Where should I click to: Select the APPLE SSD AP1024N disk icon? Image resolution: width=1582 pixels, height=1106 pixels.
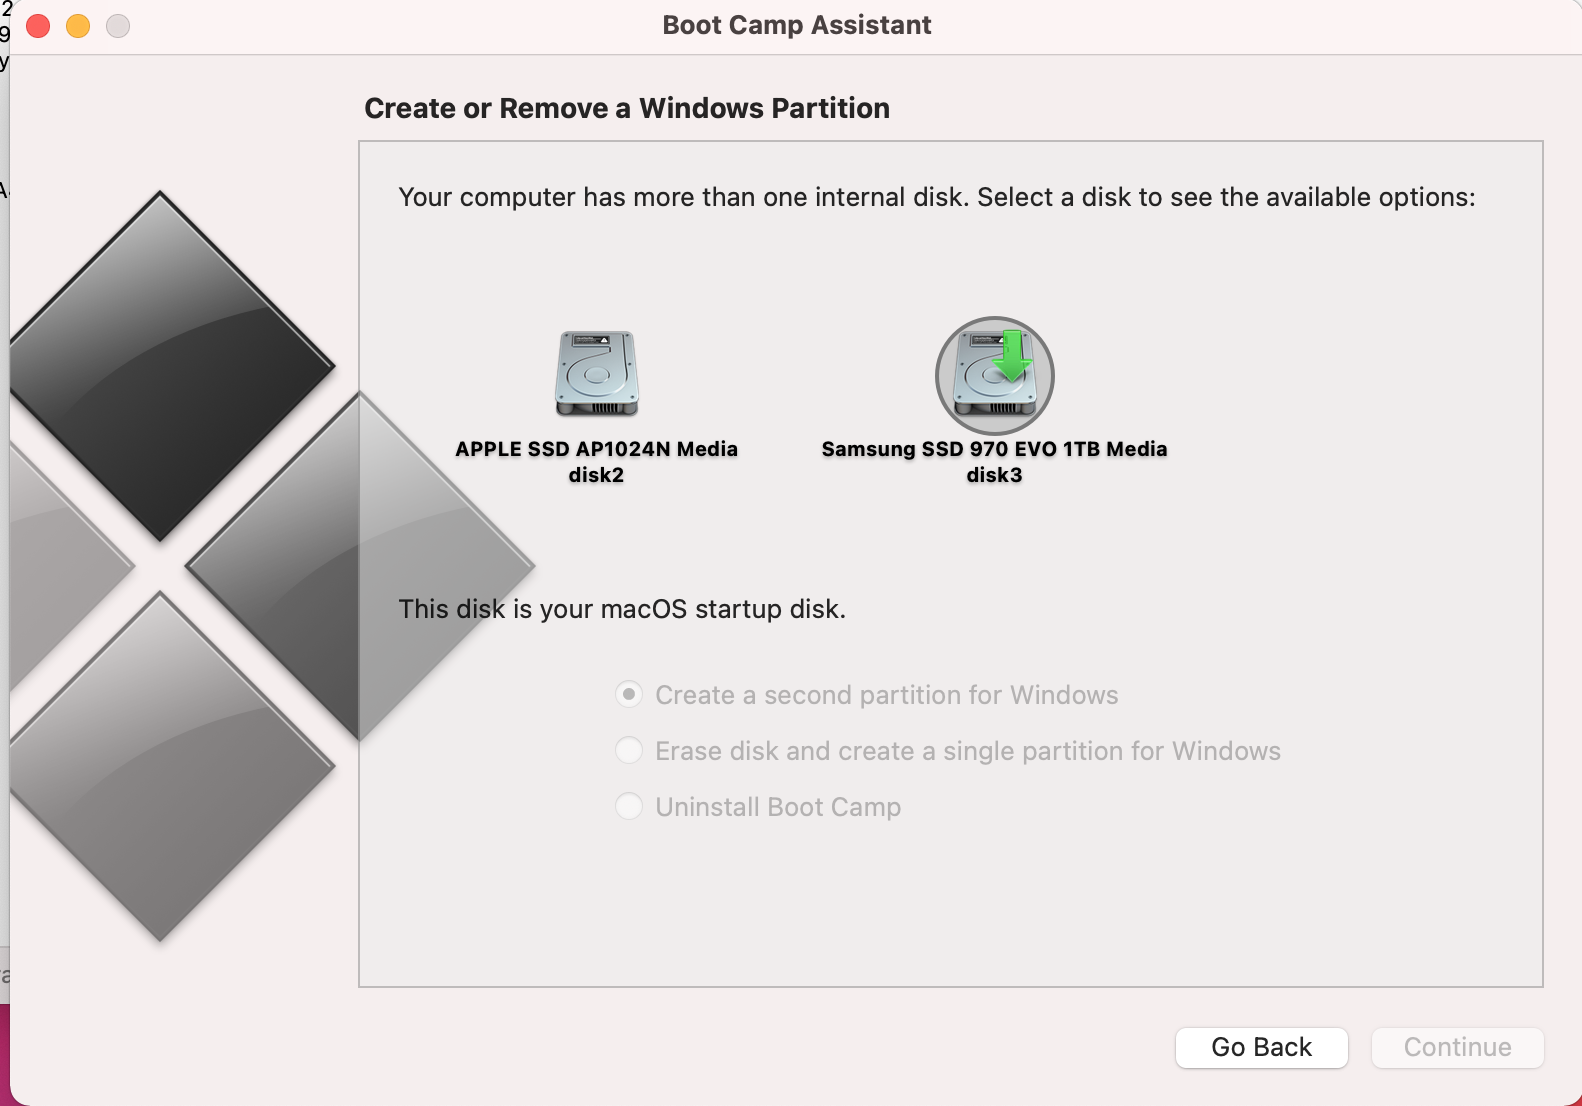click(x=597, y=374)
